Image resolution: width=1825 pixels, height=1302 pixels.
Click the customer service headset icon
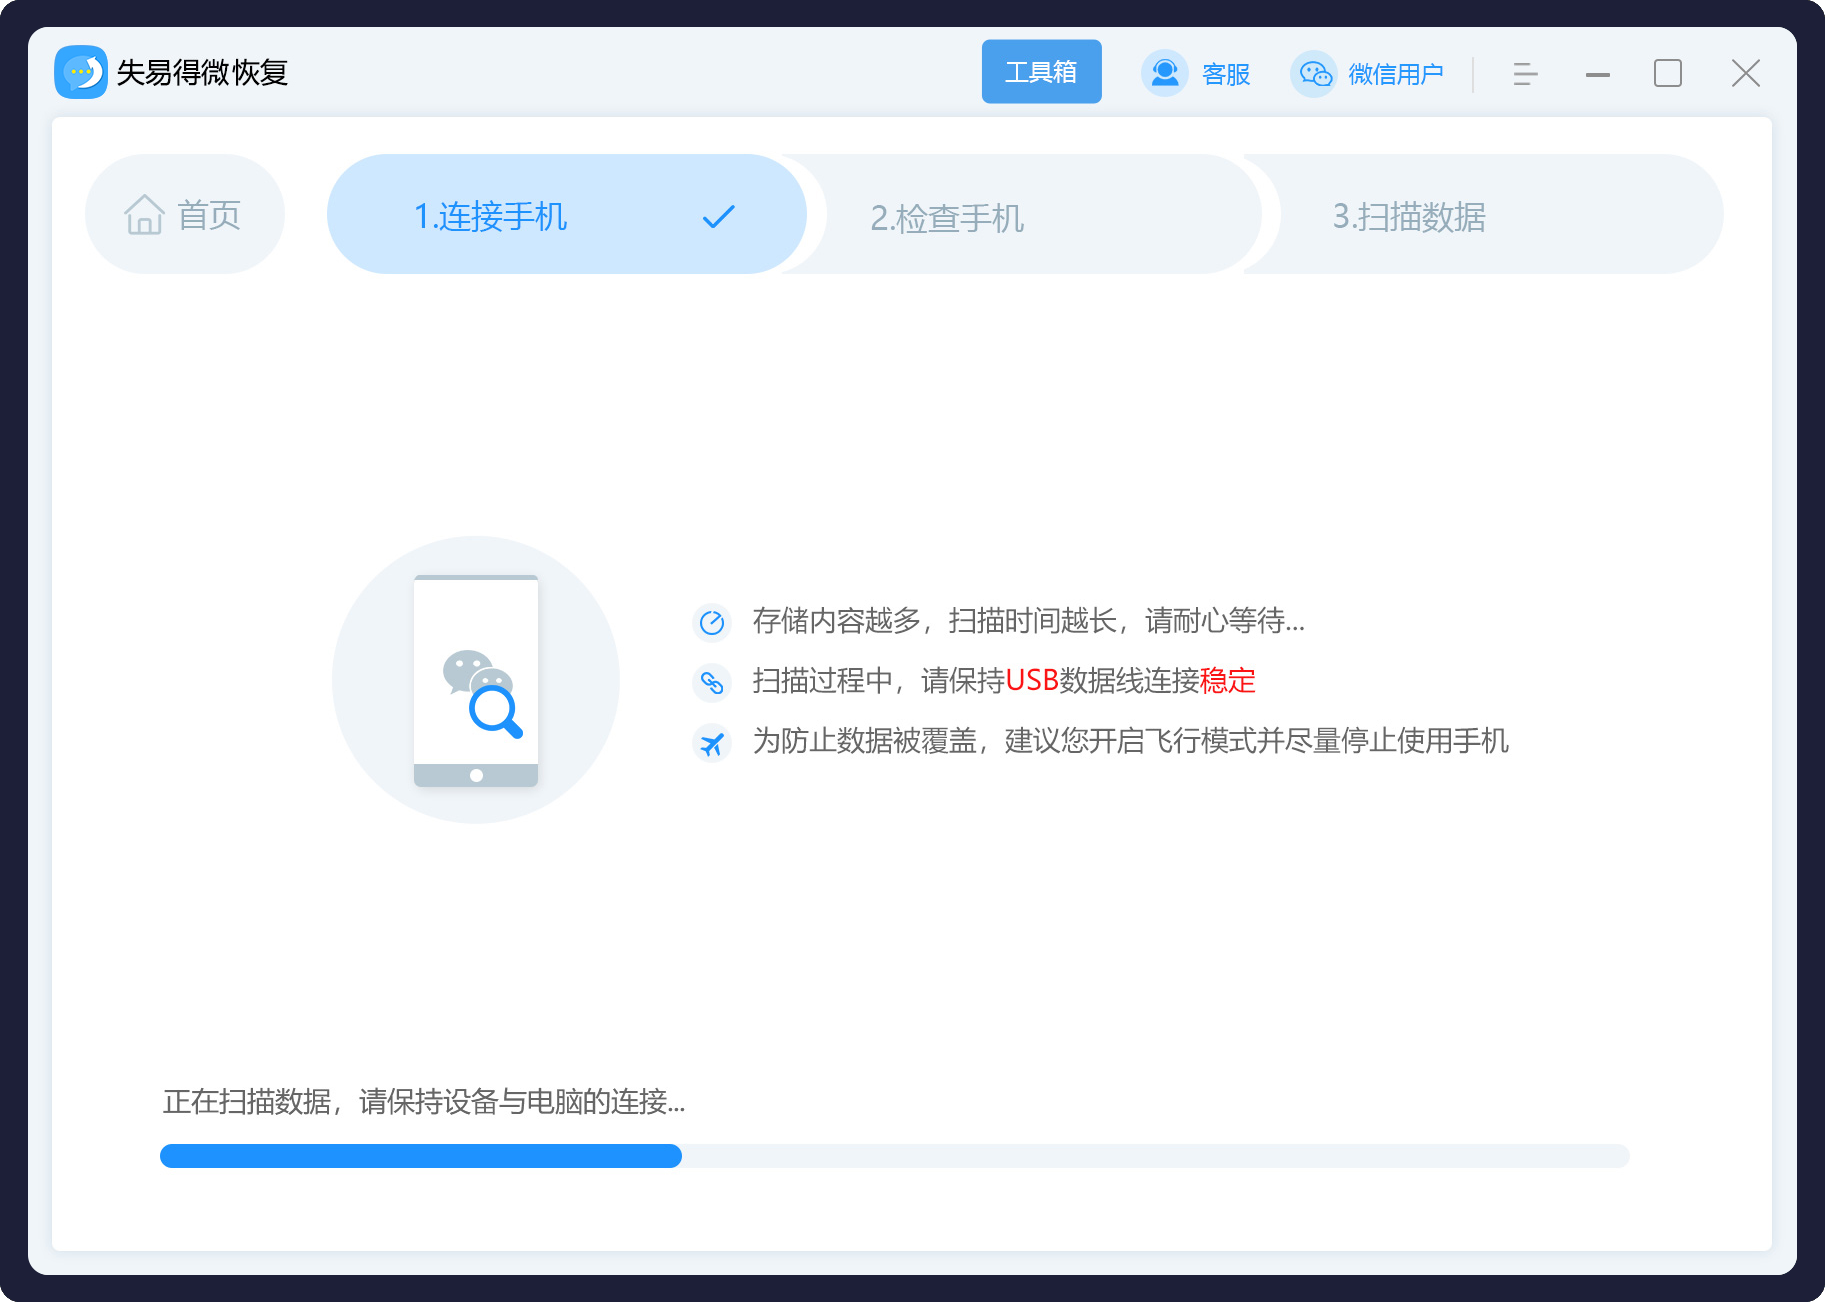coord(1163,72)
